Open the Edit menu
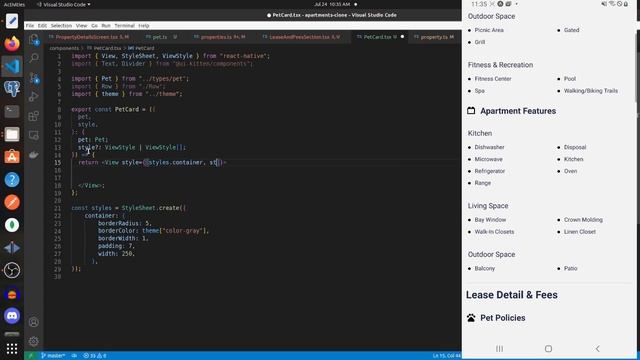640x360 pixels. click(42, 25)
